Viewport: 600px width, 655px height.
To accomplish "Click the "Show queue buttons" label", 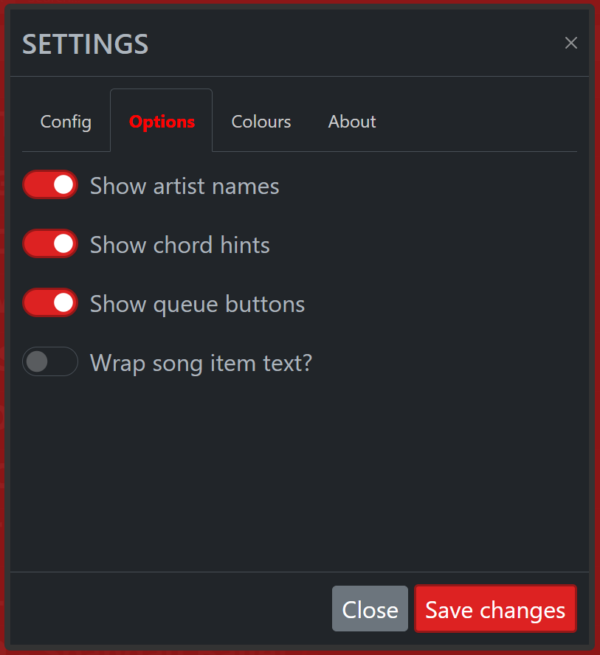I will 198,304.
